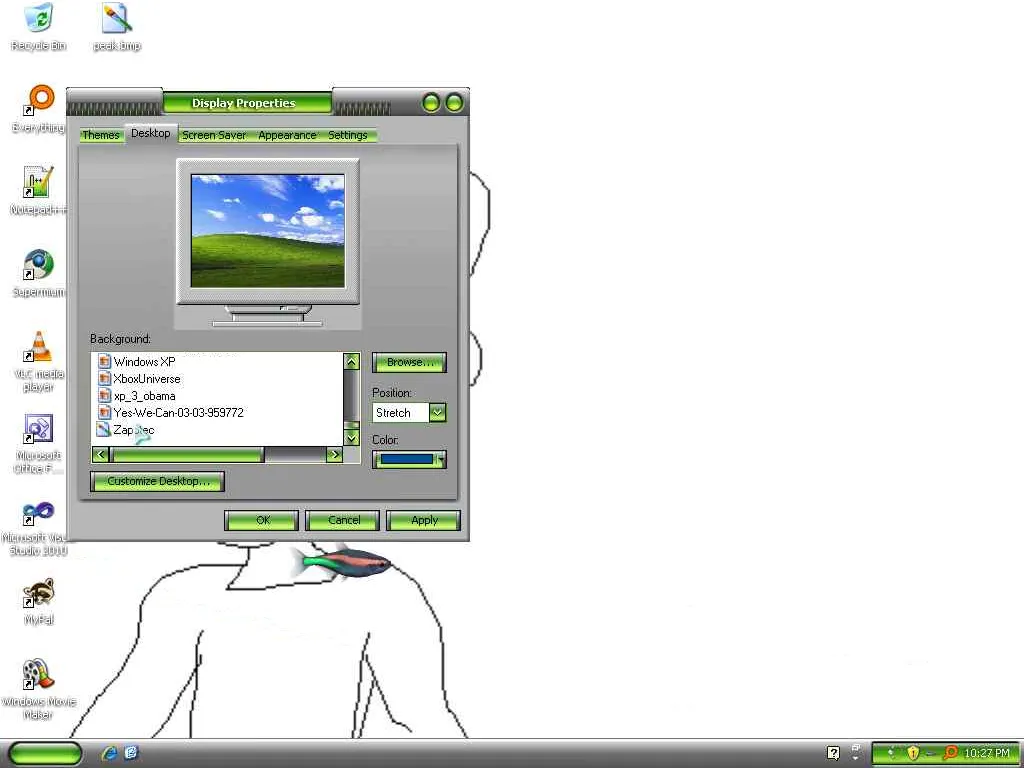Open the desktop Color picker dropdown
The width and height of the screenshot is (1024, 768).
coord(409,460)
